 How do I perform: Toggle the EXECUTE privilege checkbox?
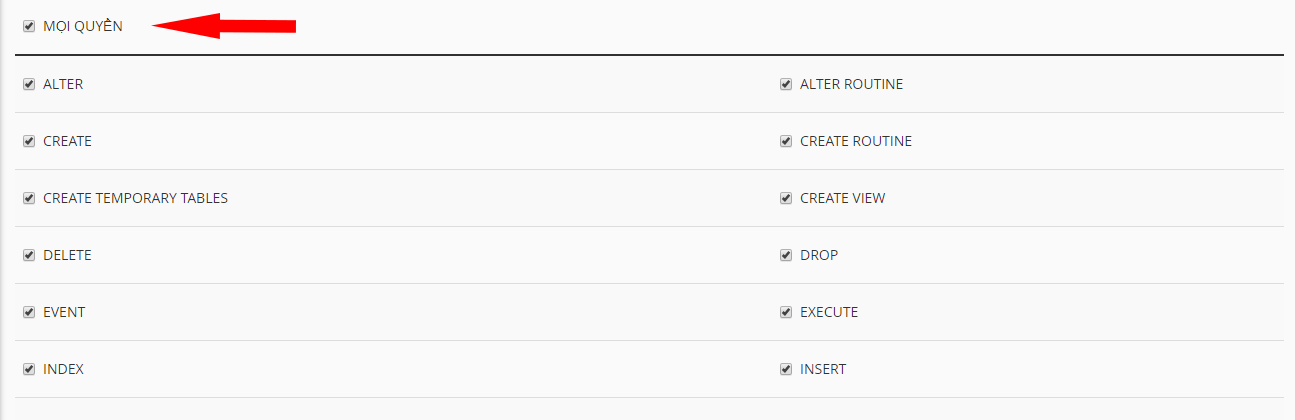[x=786, y=313]
